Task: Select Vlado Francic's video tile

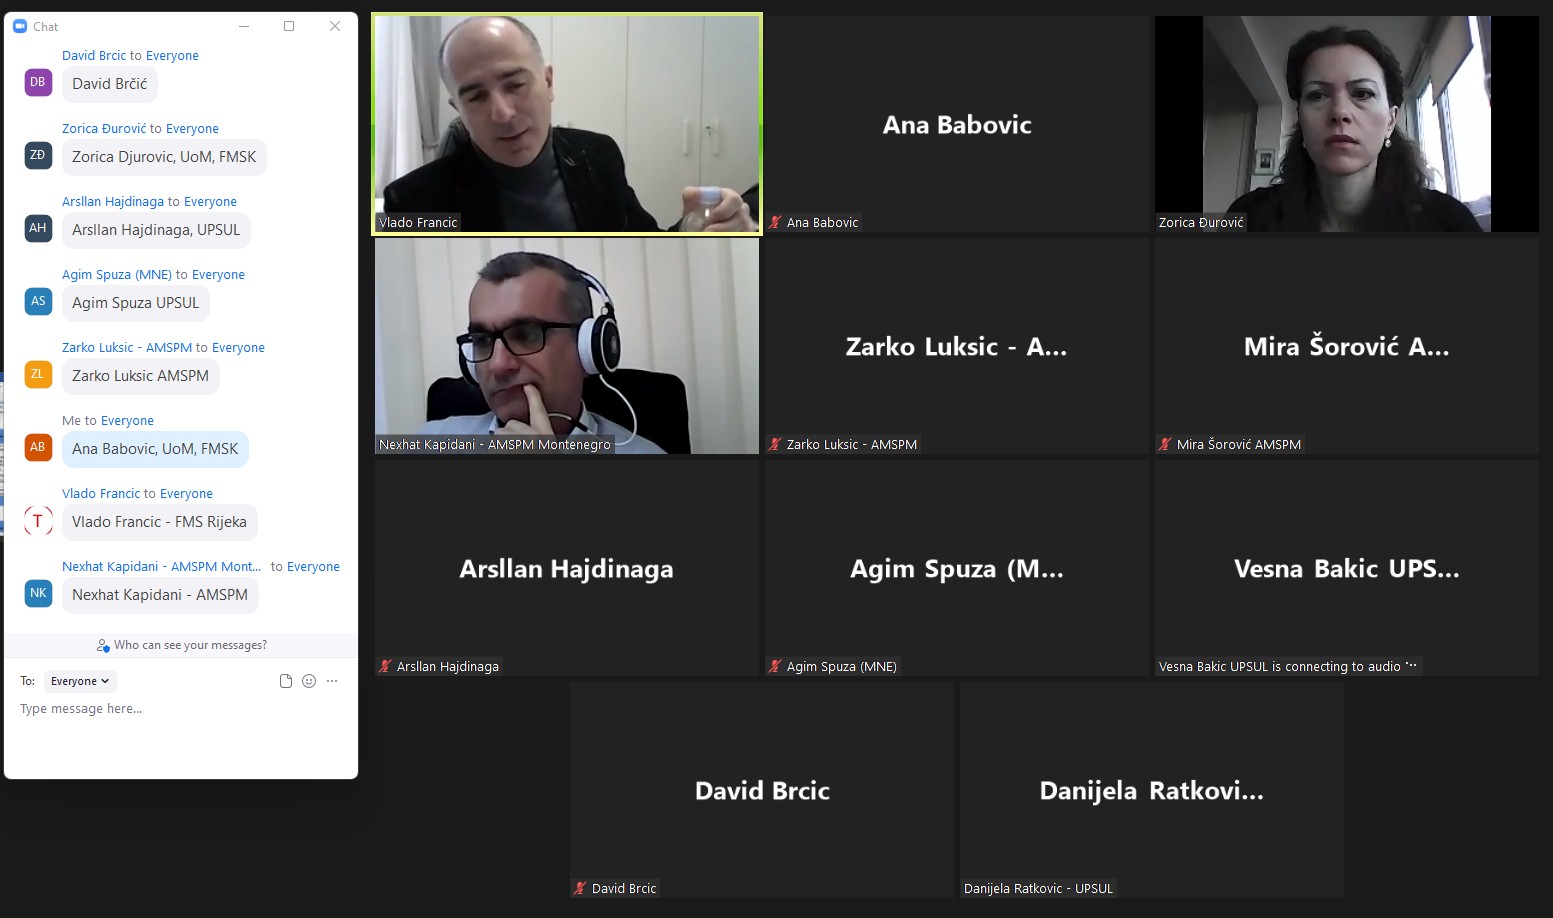Action: click(567, 124)
